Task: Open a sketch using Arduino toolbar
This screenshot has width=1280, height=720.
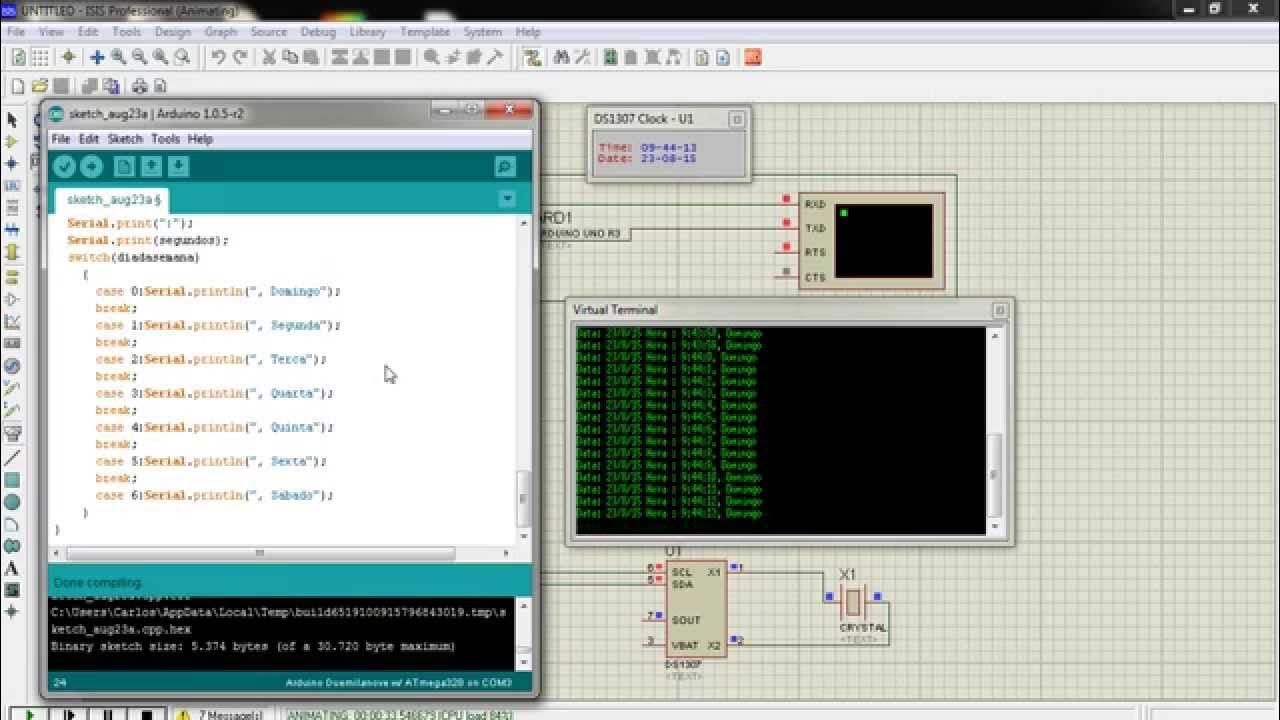Action: click(x=151, y=167)
